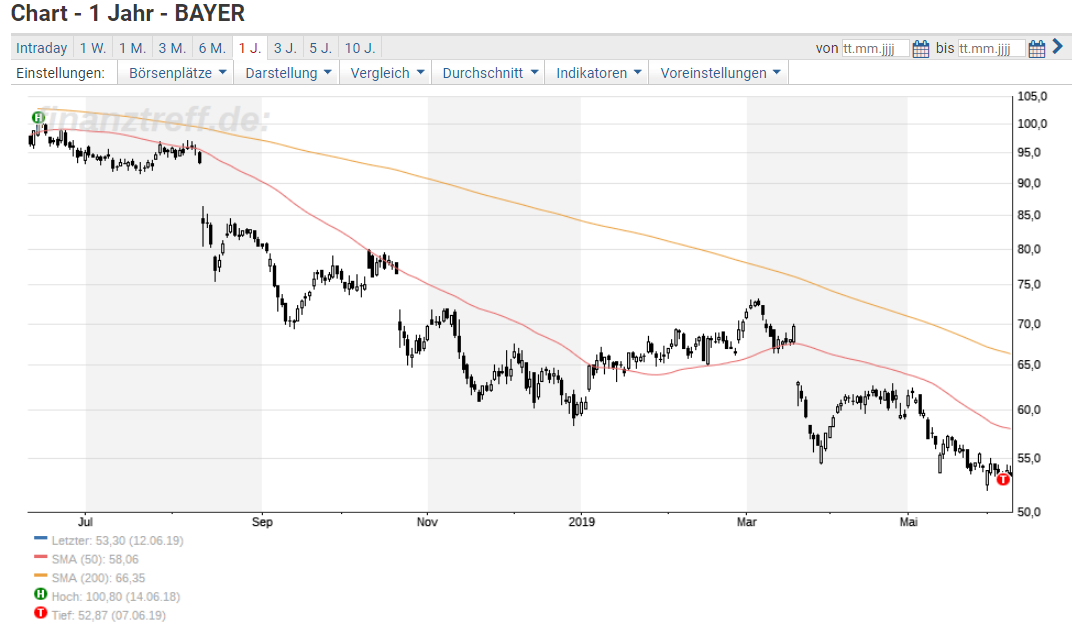This screenshot has width=1072, height=631.
Task: Click the blue arrow to apply date range
Action: [1058, 46]
